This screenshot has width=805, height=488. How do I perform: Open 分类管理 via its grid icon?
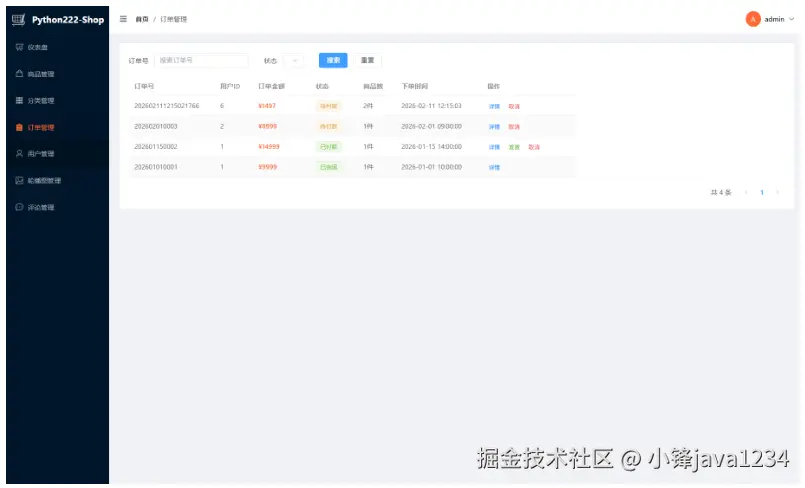pos(20,101)
